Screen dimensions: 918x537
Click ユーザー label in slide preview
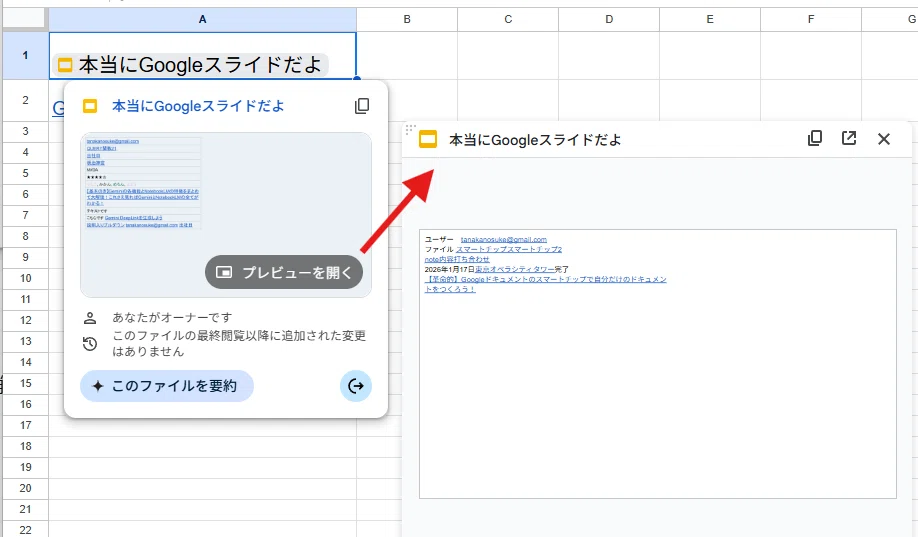[x=439, y=240]
